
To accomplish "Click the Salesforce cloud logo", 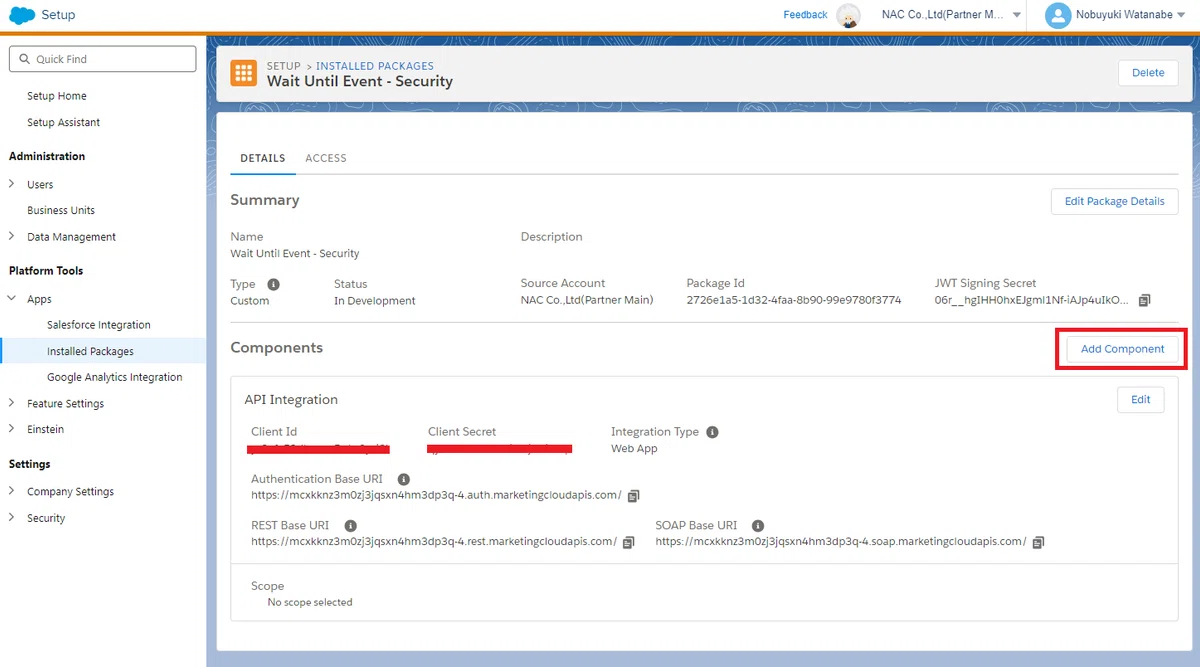I will (x=22, y=15).
